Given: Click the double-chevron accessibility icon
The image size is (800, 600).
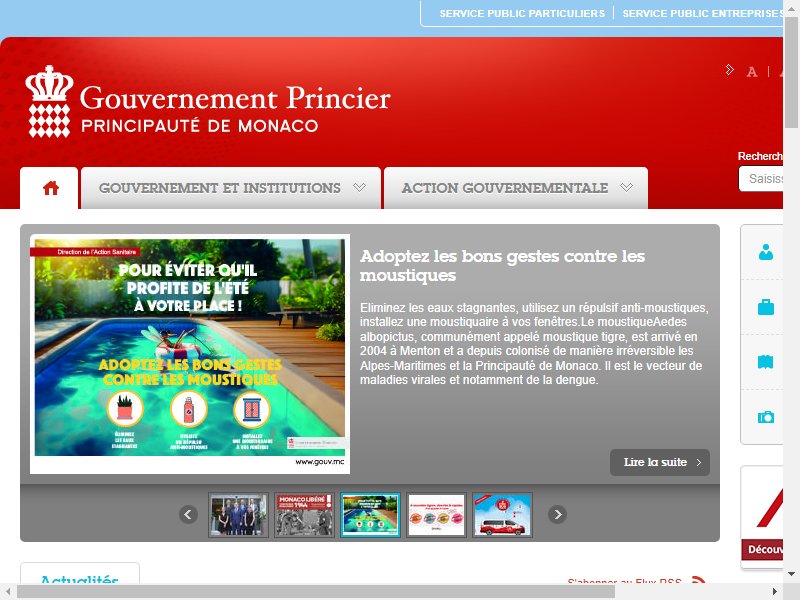Looking at the screenshot, I should [730, 69].
